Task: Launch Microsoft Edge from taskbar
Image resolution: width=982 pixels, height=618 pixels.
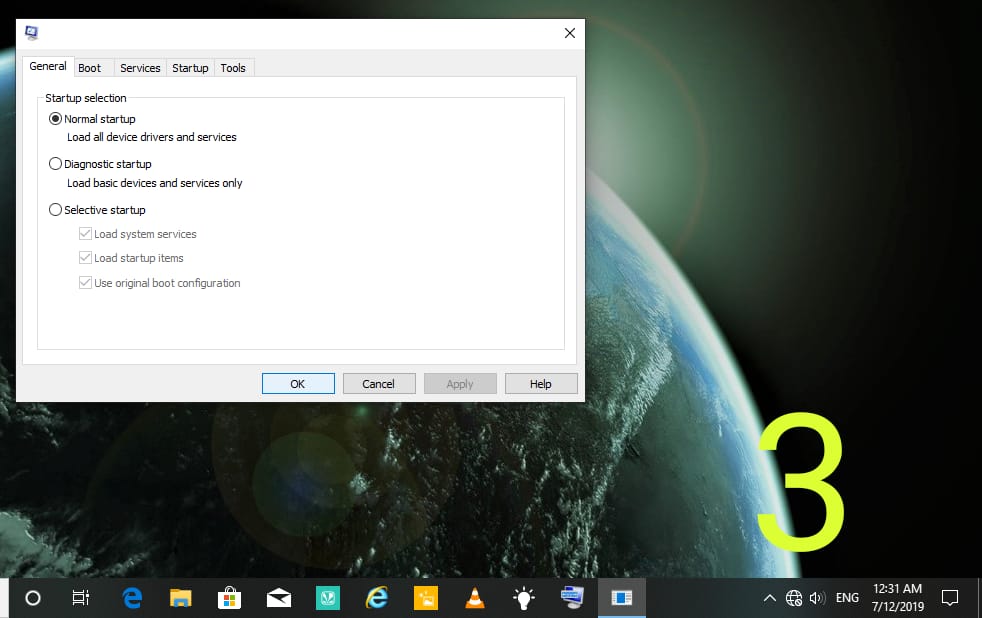Action: [x=132, y=598]
